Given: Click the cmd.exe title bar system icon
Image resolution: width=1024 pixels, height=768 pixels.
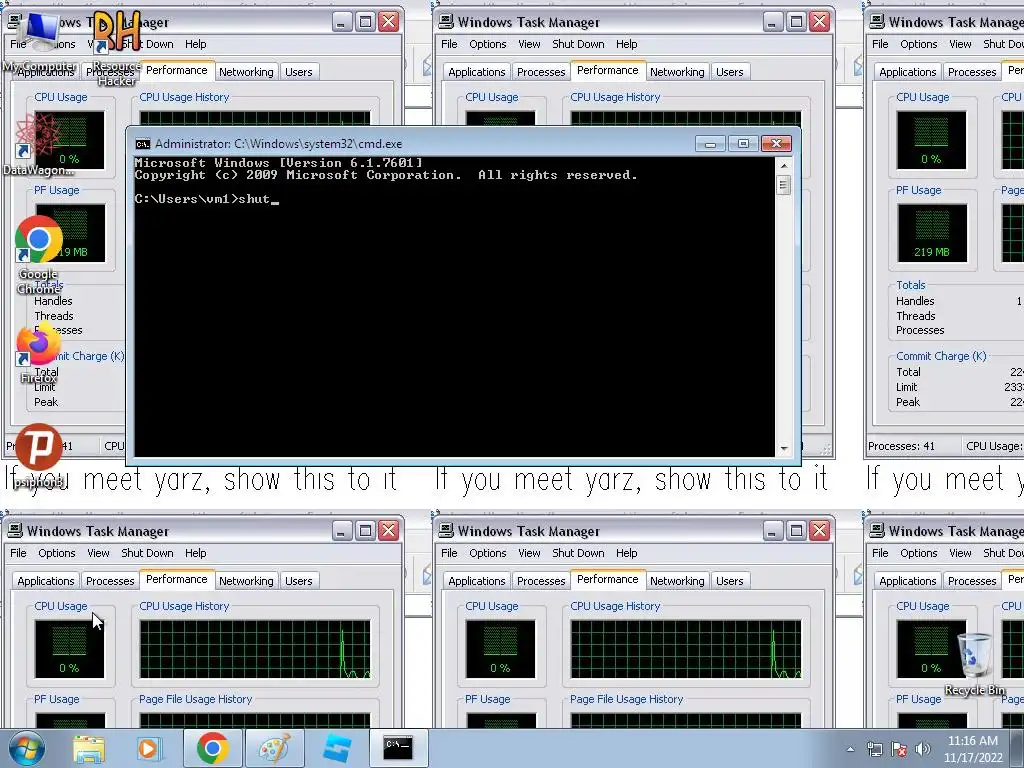Looking at the screenshot, I should pos(142,144).
